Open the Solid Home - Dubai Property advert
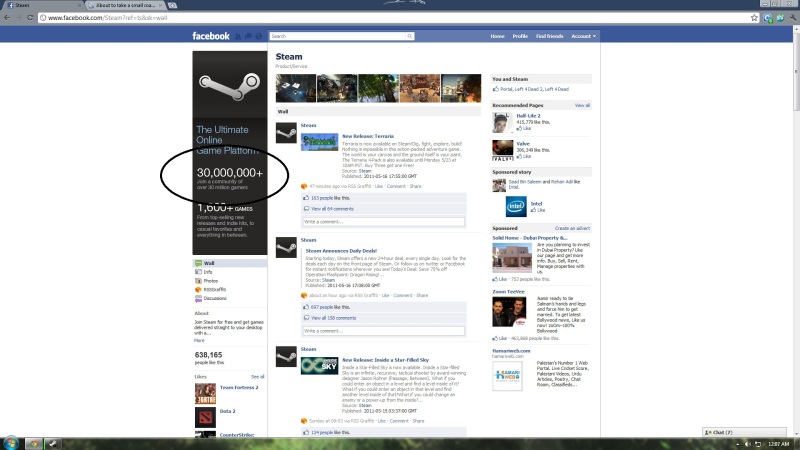 click(x=530, y=238)
